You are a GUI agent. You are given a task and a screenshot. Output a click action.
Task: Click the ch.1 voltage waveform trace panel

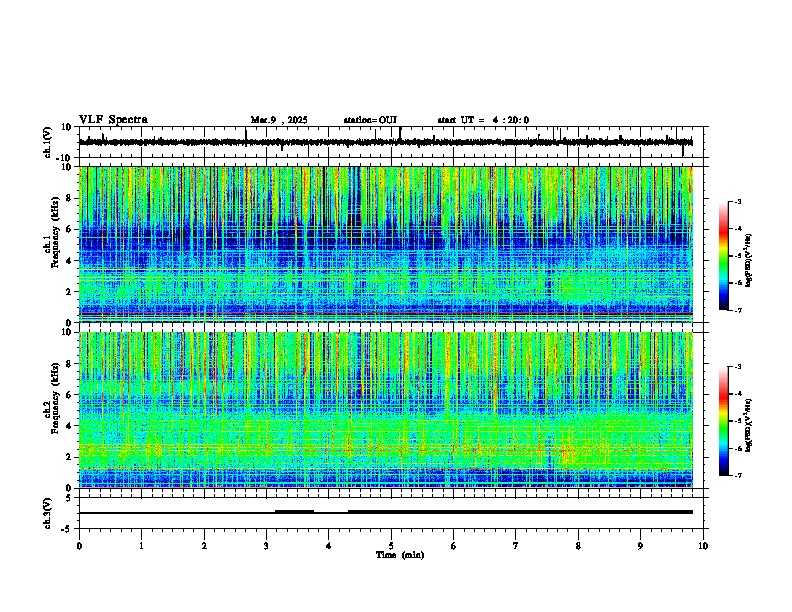click(x=391, y=142)
